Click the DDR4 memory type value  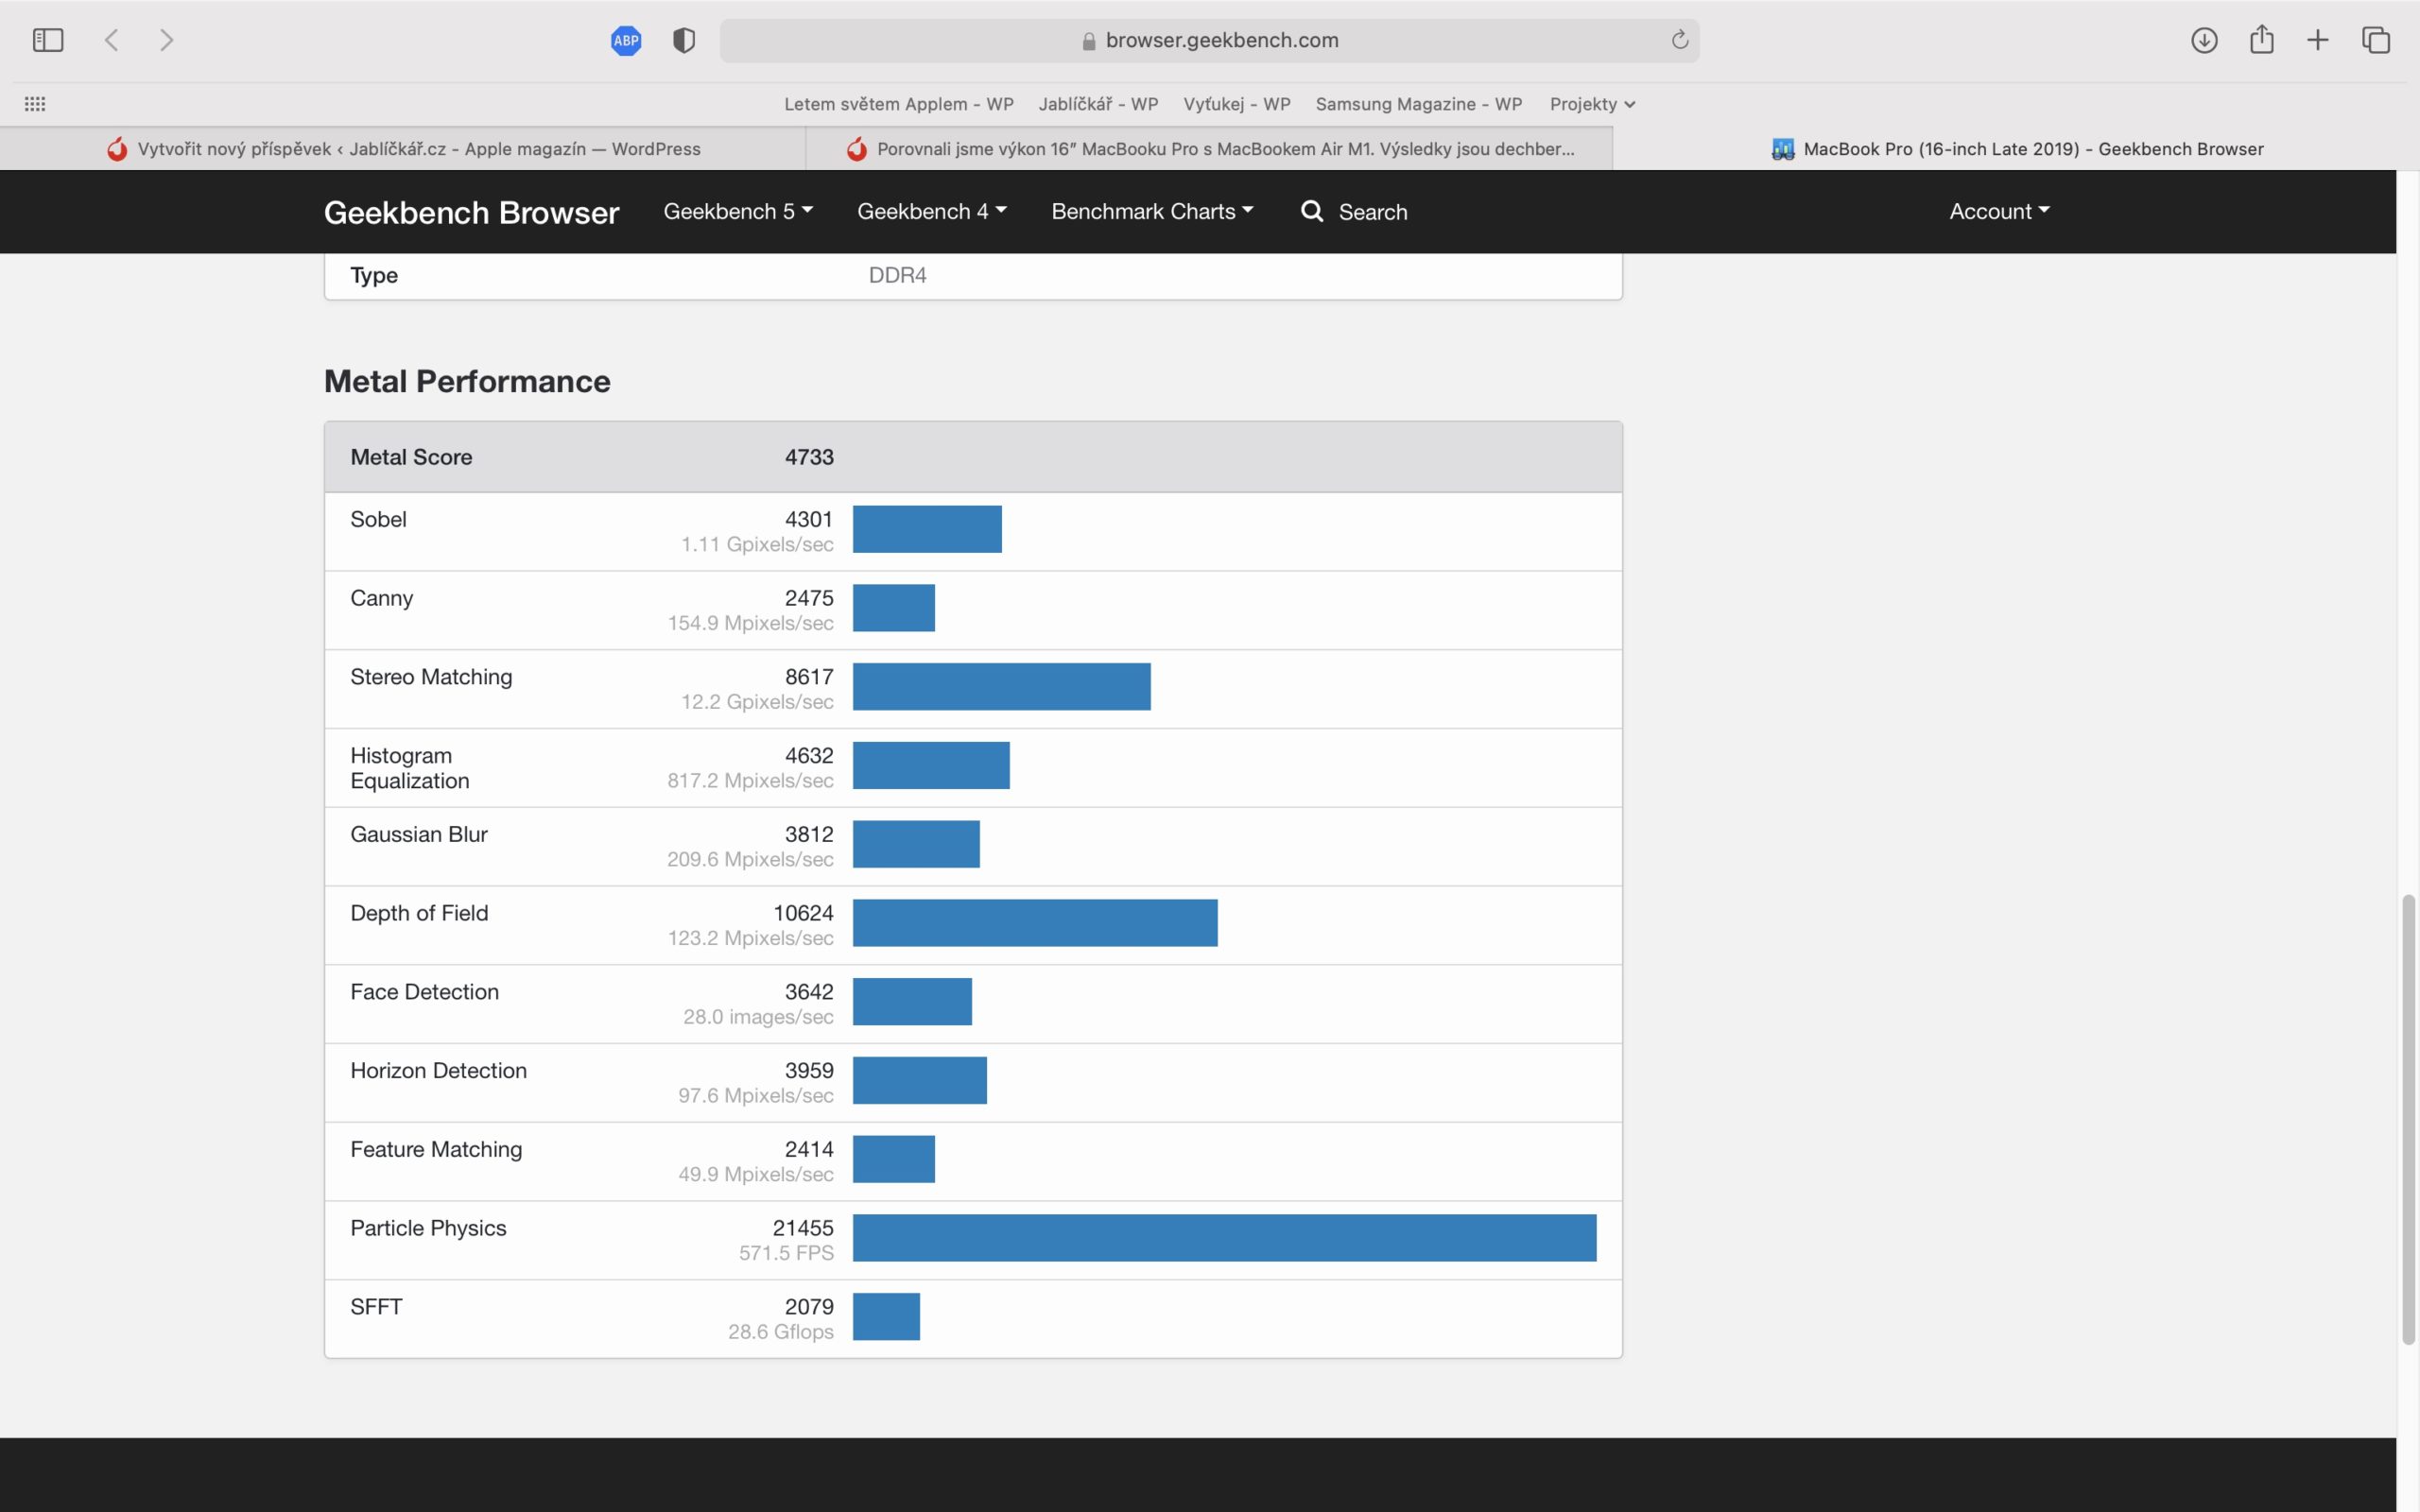pyautogui.click(x=897, y=275)
